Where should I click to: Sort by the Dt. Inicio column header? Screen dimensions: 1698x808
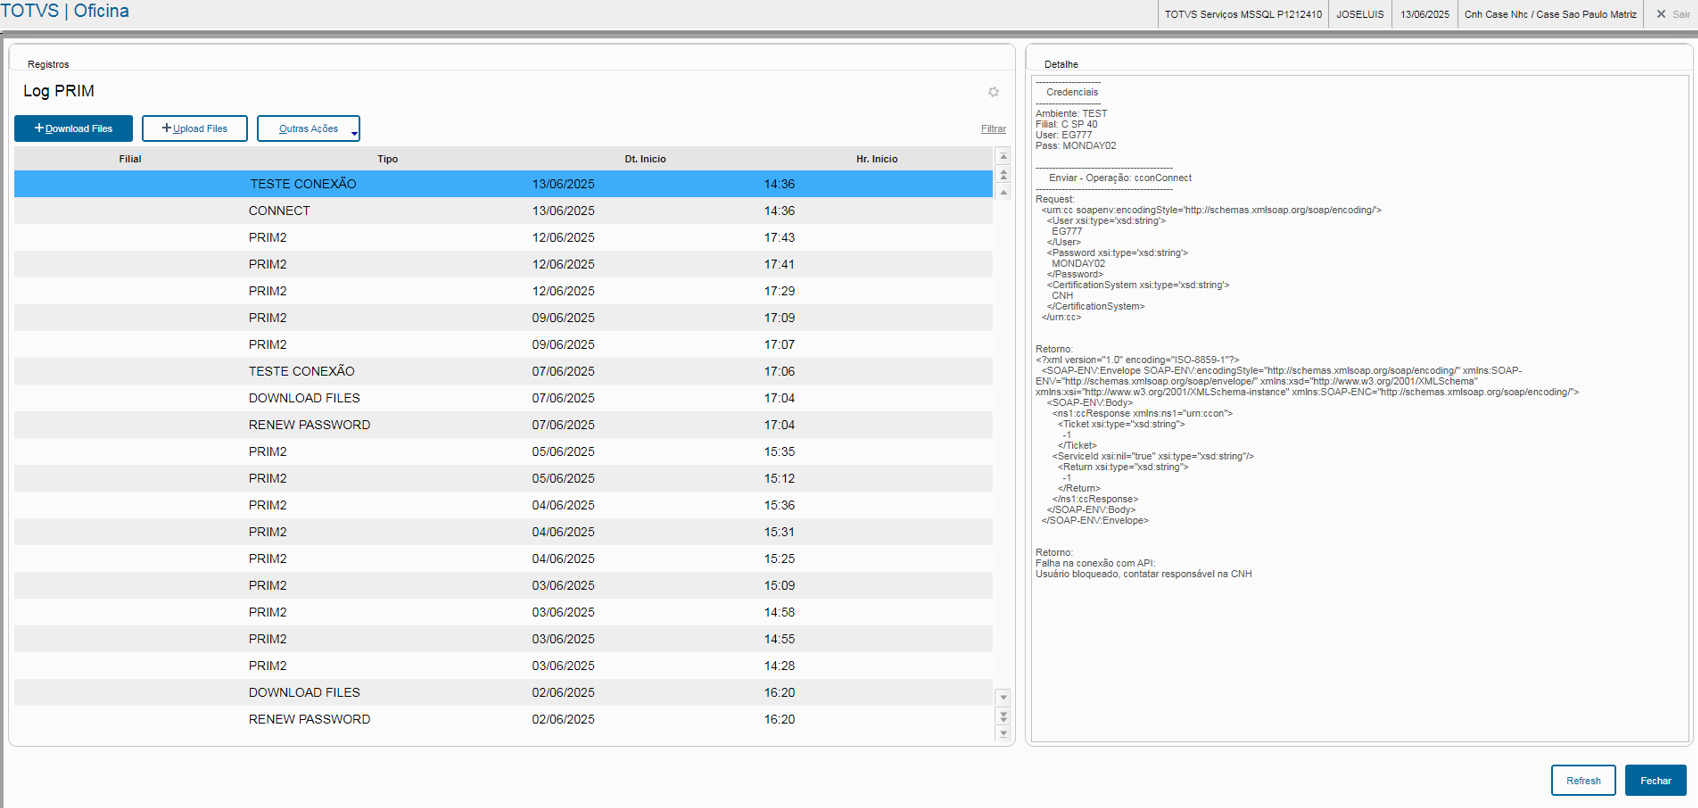[x=645, y=159]
